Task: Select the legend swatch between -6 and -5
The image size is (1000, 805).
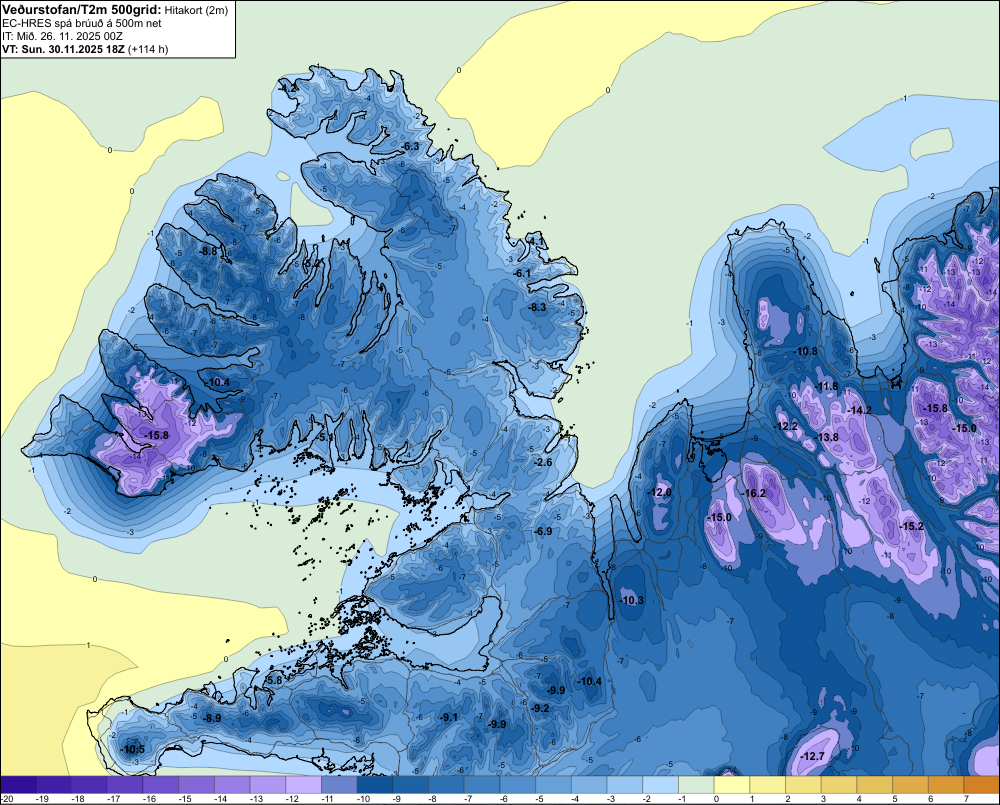Action: click(x=518, y=785)
